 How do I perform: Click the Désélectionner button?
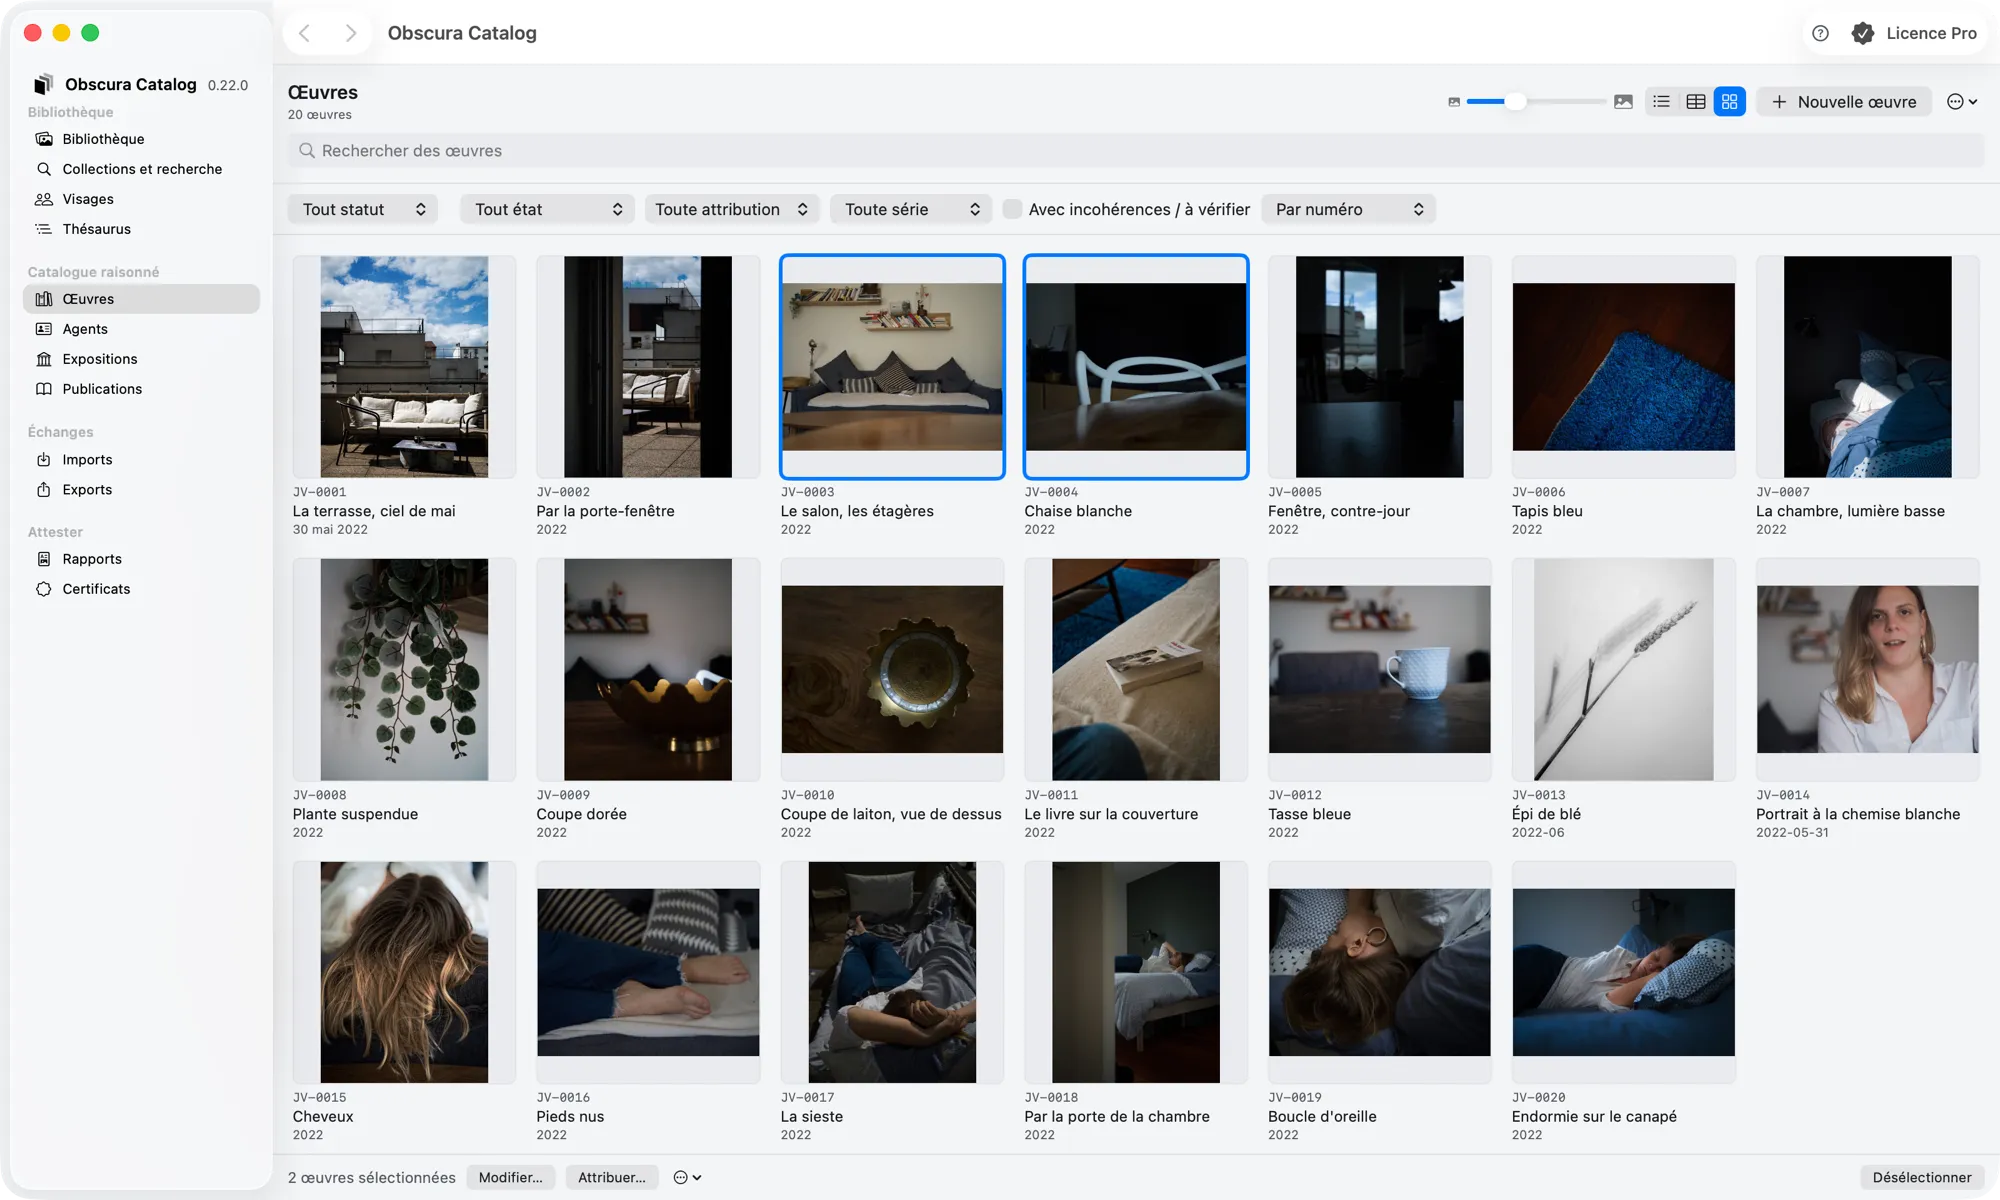(x=1922, y=1177)
